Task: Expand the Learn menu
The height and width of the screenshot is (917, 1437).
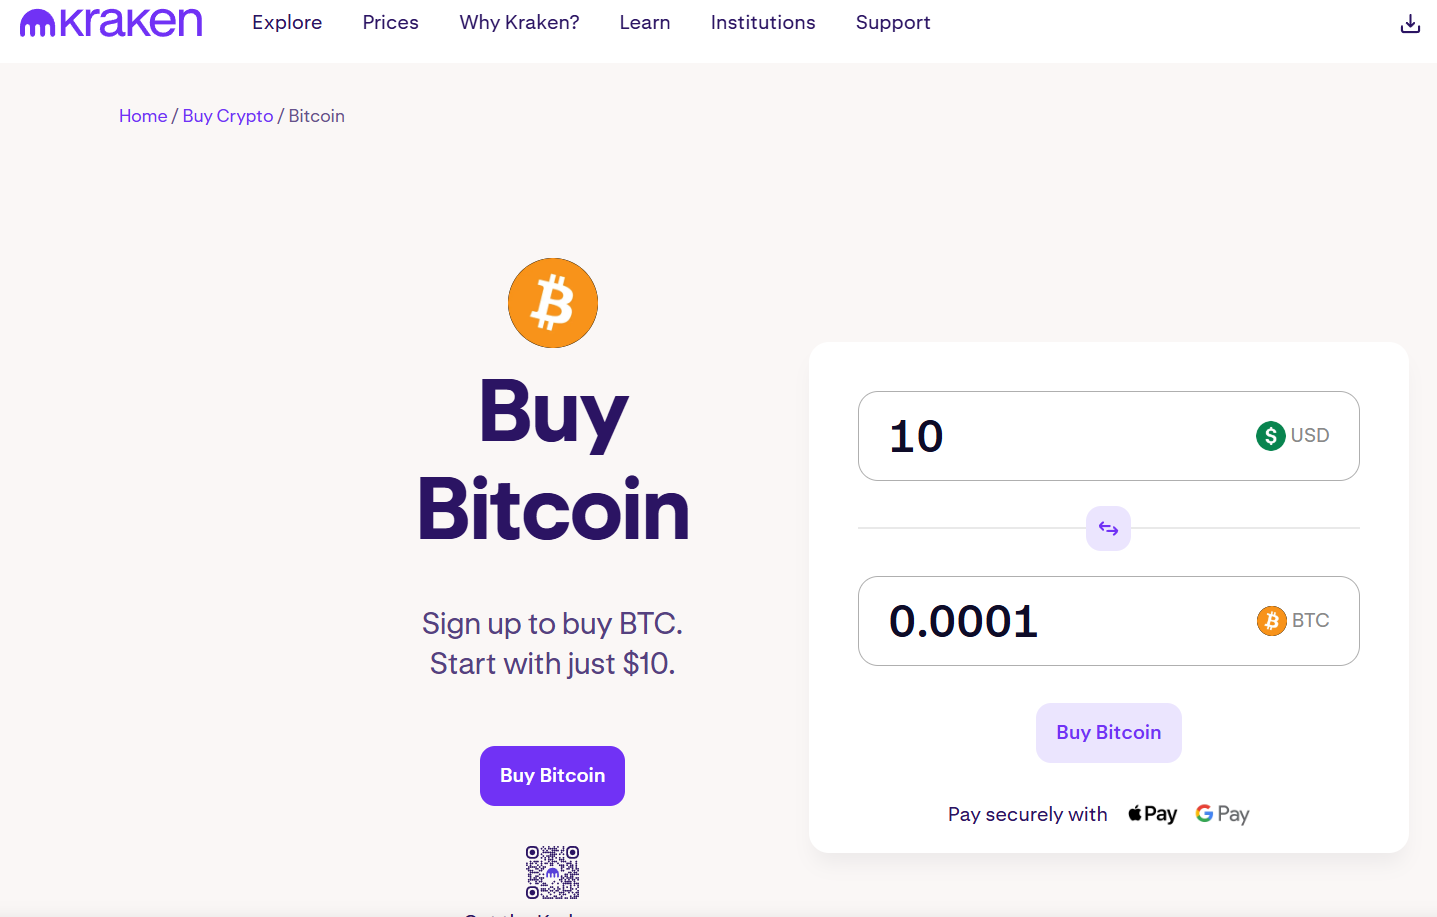Action: pos(645,22)
